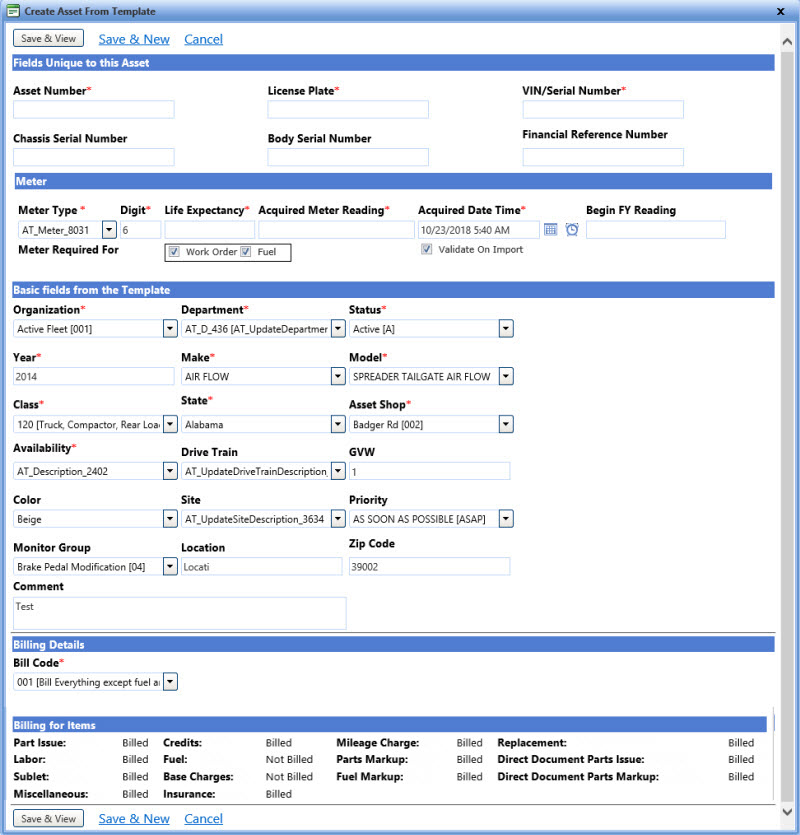The height and width of the screenshot is (835, 800).
Task: Toggle the Fuel meter requirement checkbox
Action: (246, 252)
